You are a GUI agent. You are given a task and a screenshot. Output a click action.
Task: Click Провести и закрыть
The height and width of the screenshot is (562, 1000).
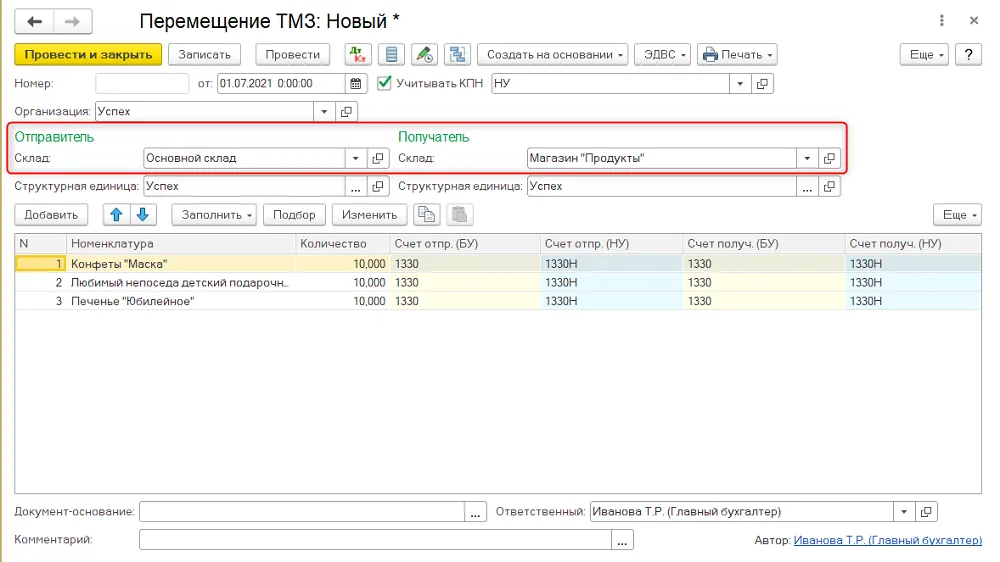[x=88, y=55]
